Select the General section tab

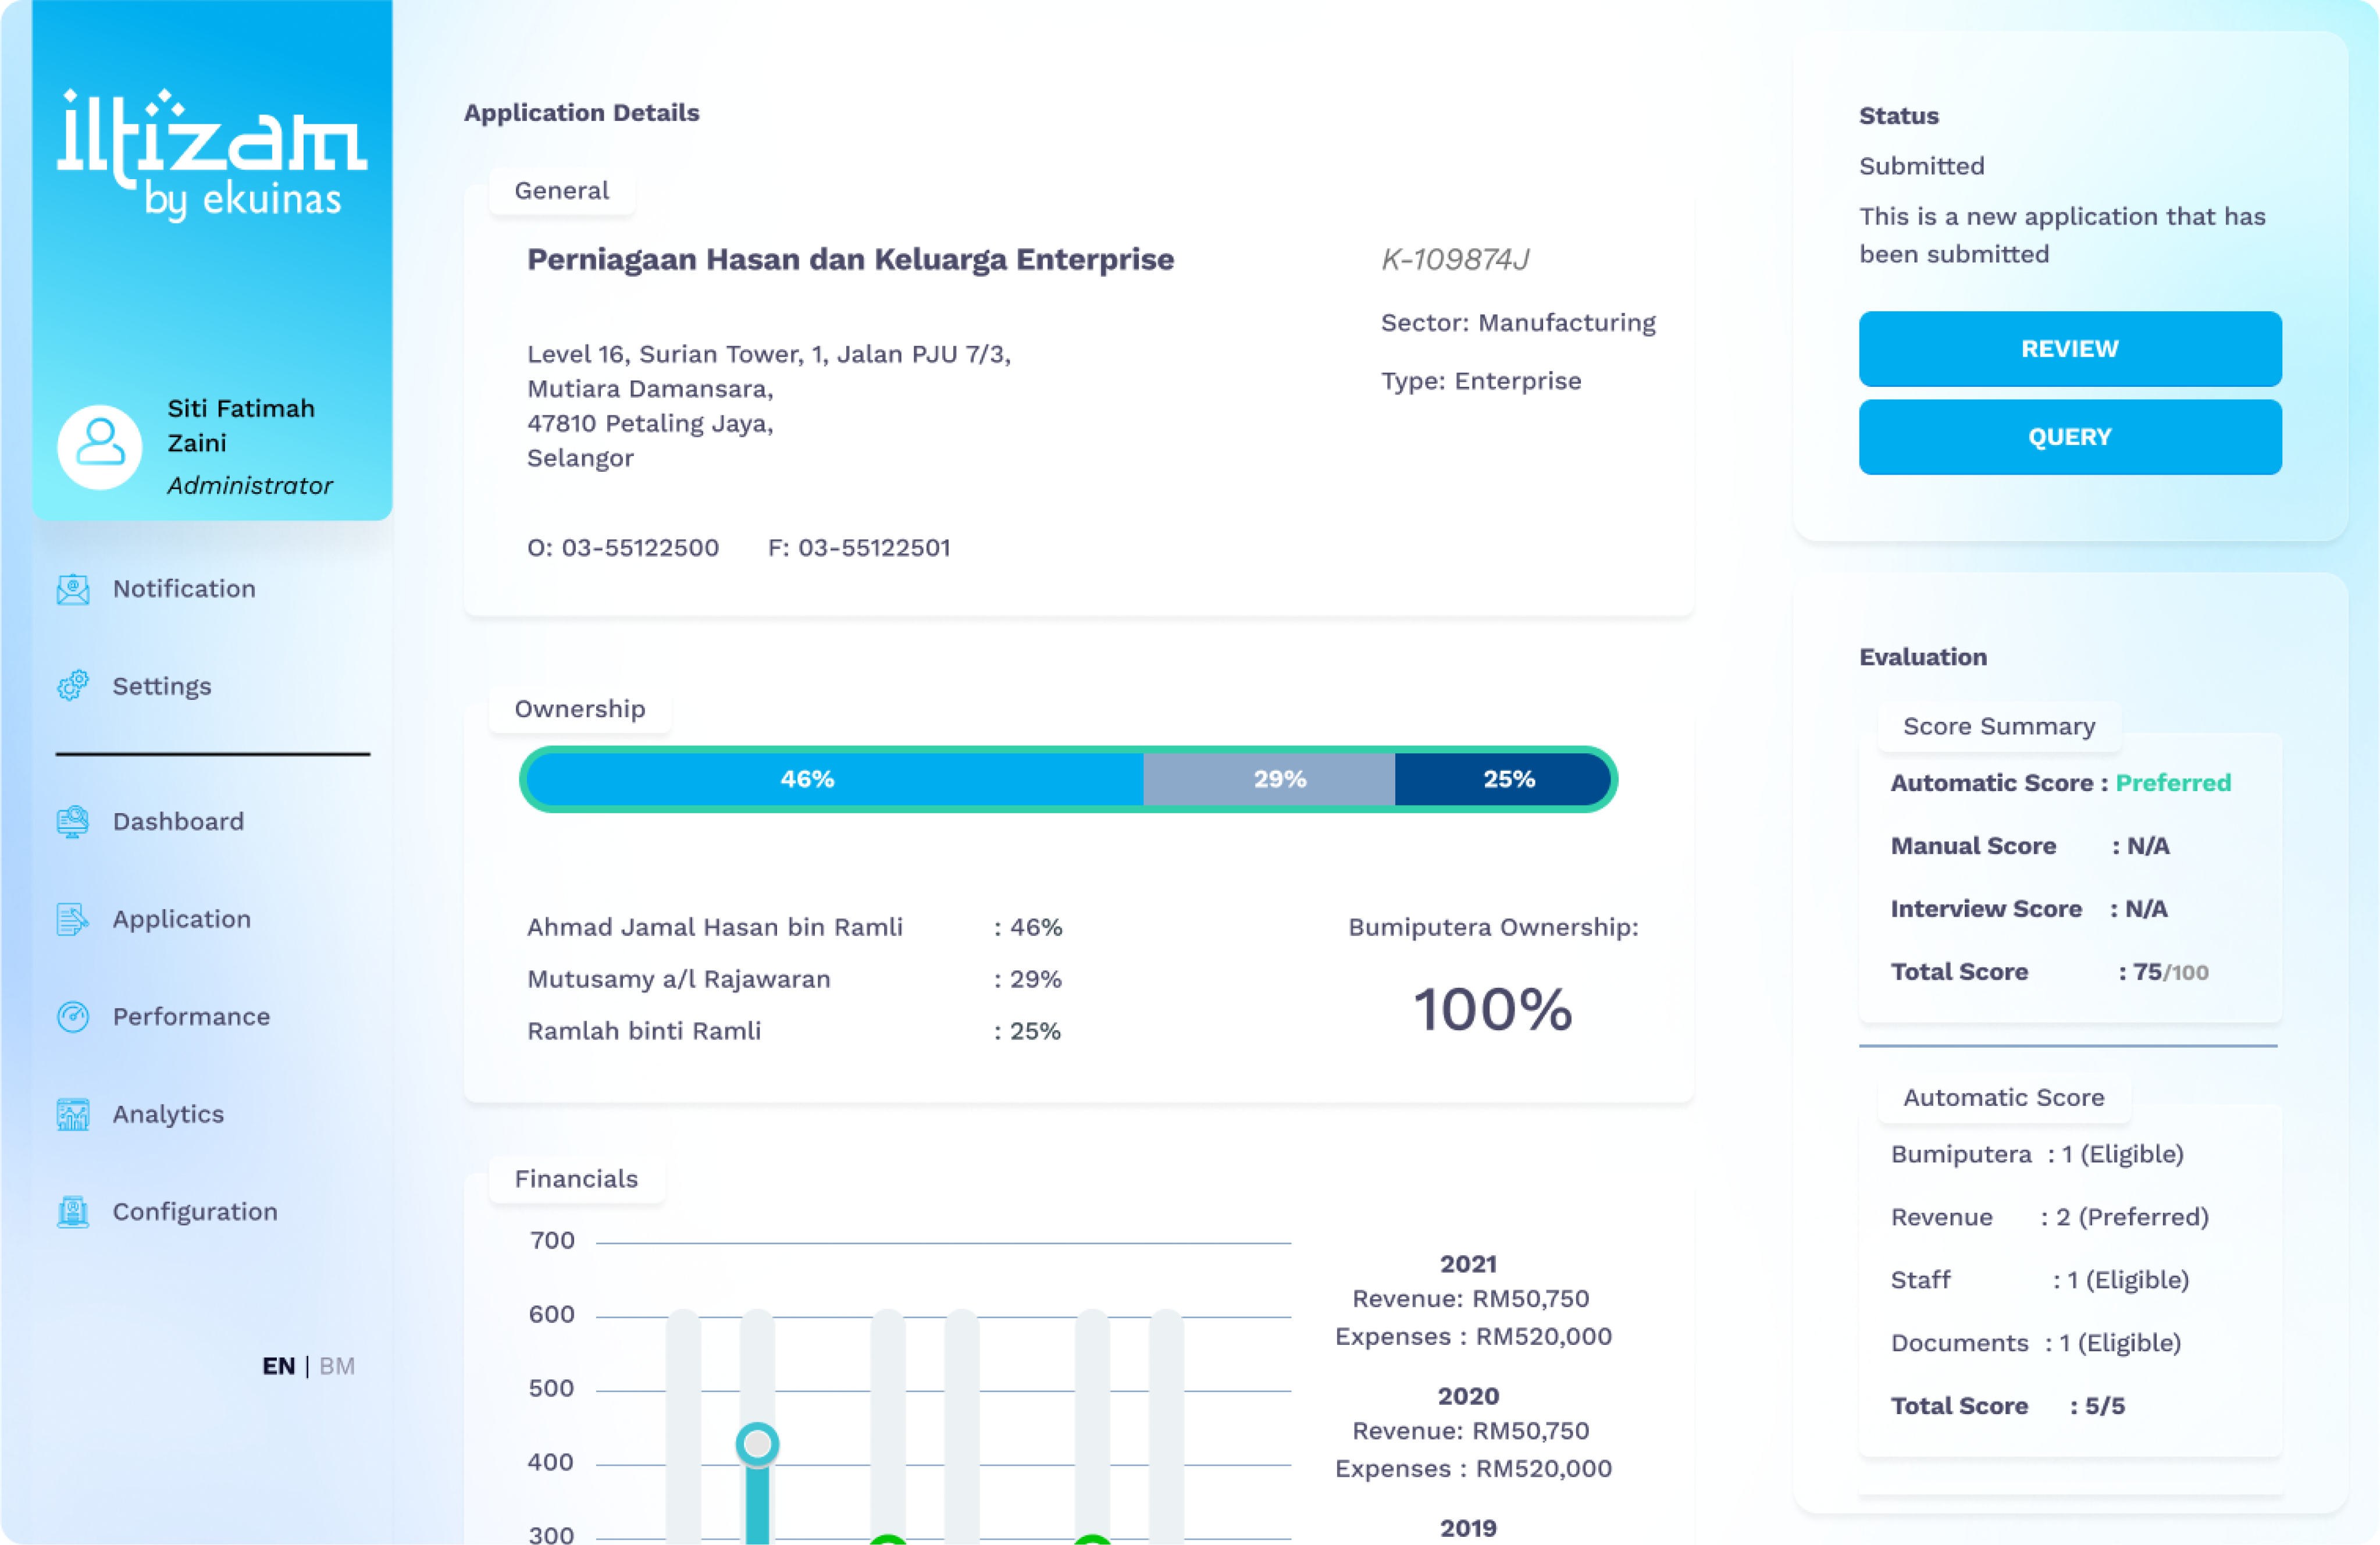pos(561,190)
